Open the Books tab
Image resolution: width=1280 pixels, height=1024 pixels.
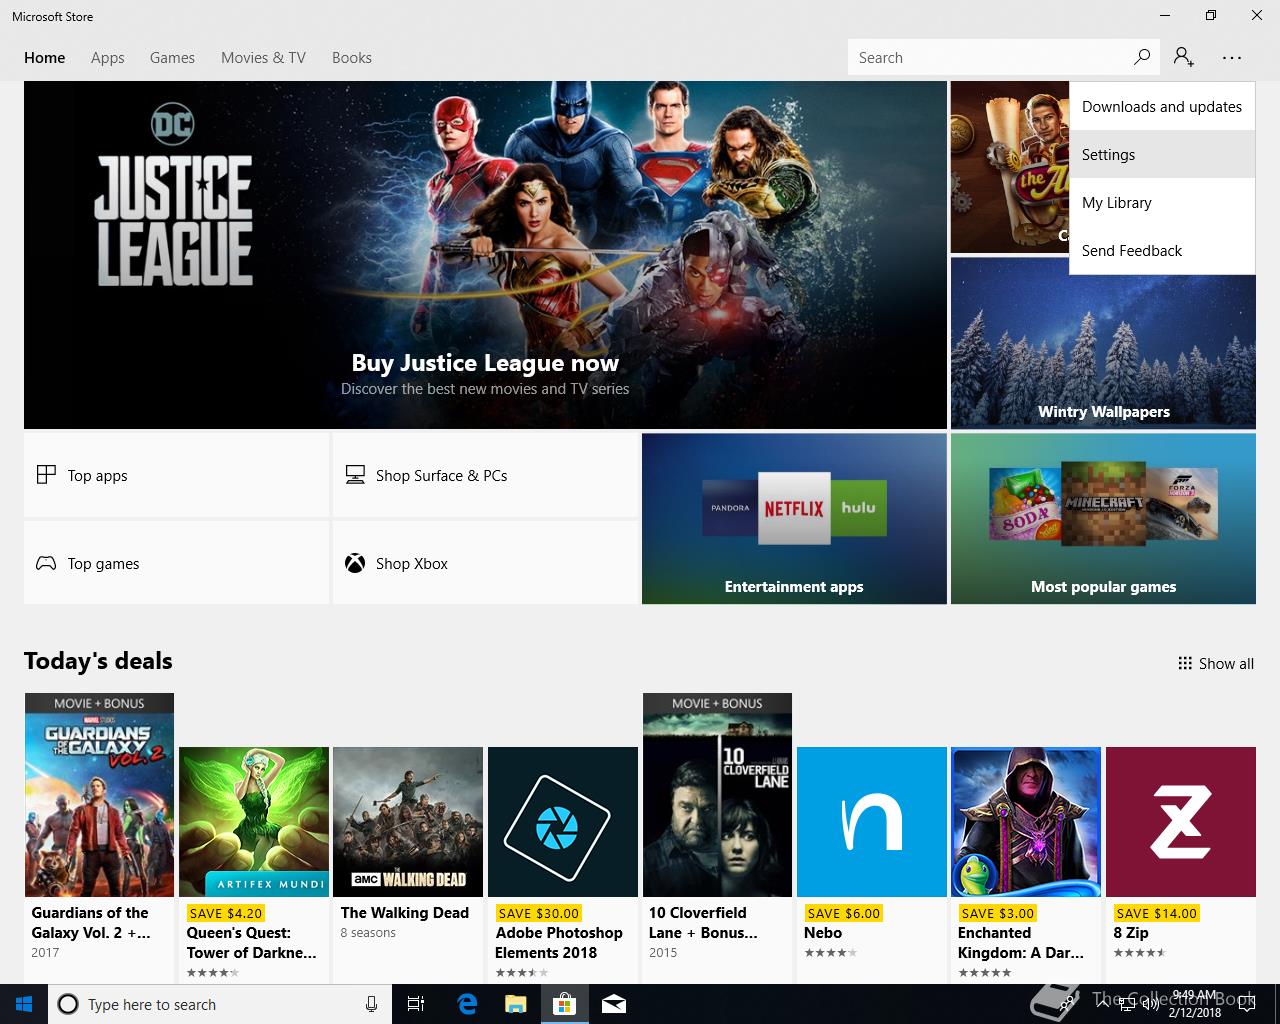coord(352,58)
